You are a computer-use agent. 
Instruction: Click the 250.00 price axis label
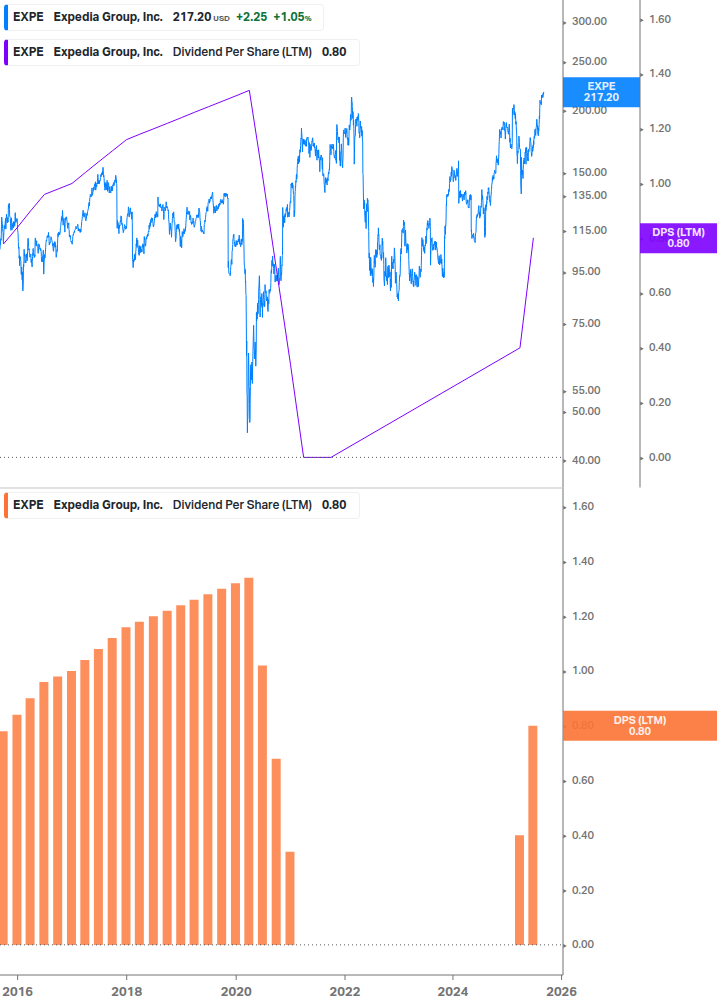(x=589, y=62)
